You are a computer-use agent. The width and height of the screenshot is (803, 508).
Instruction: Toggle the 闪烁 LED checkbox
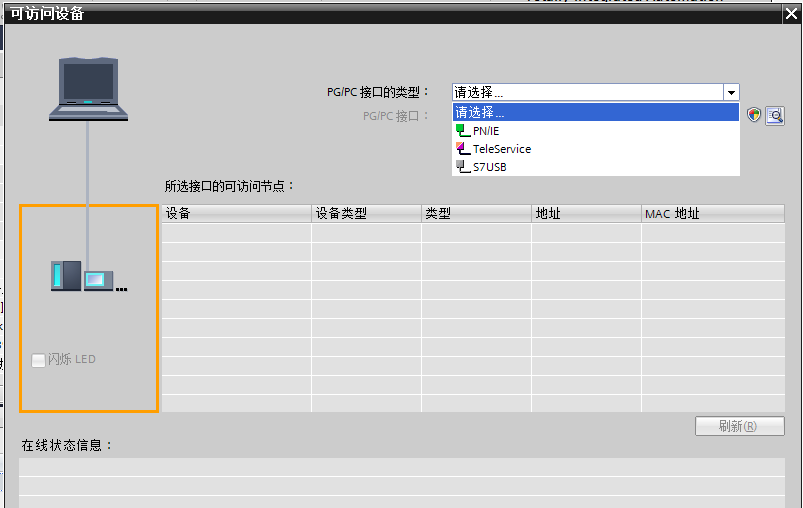point(38,360)
